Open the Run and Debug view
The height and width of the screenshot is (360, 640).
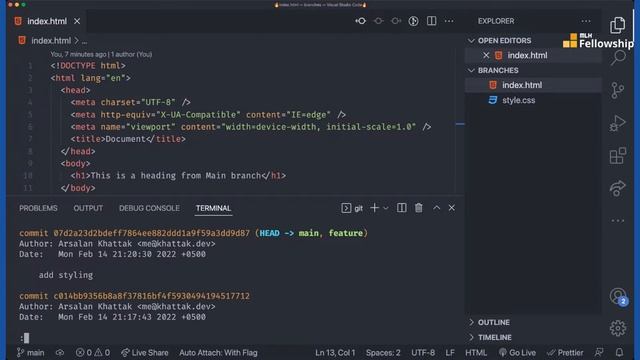click(x=618, y=123)
